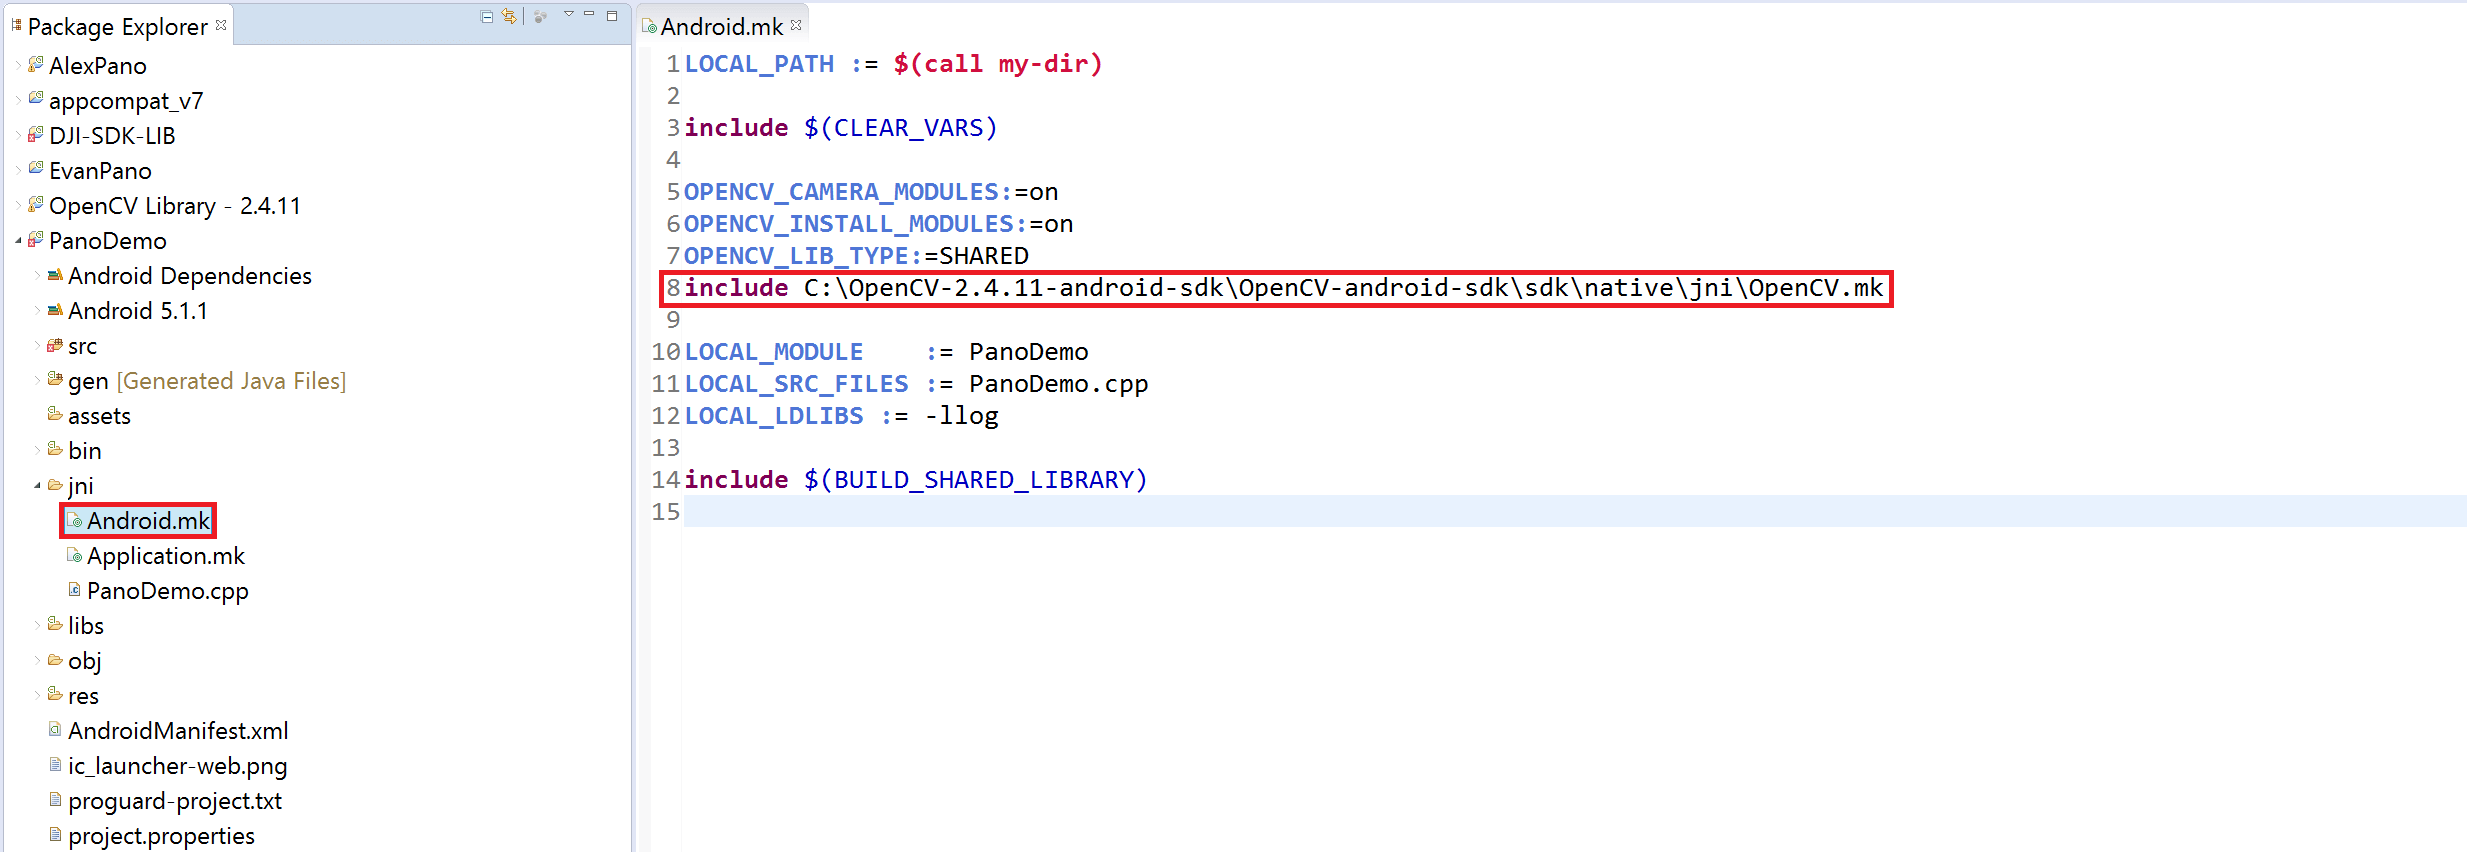This screenshot has width=2467, height=852.
Task: Close the Android.mk editor tab
Action: [x=796, y=25]
